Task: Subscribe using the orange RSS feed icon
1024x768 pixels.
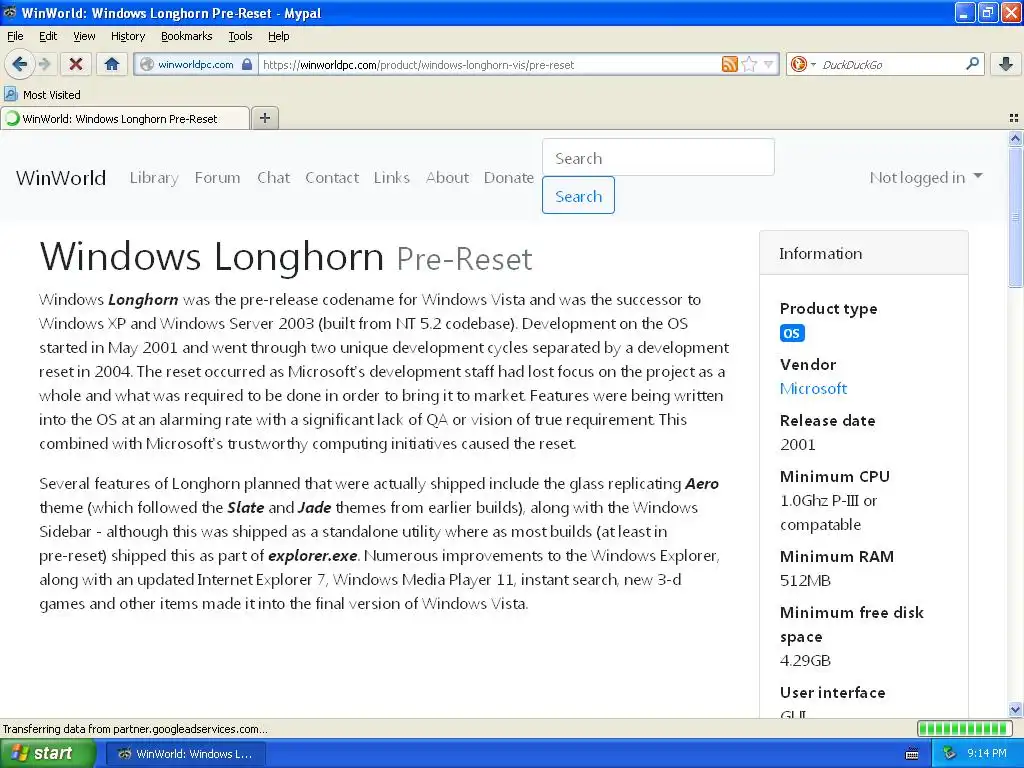Action: 729,64
